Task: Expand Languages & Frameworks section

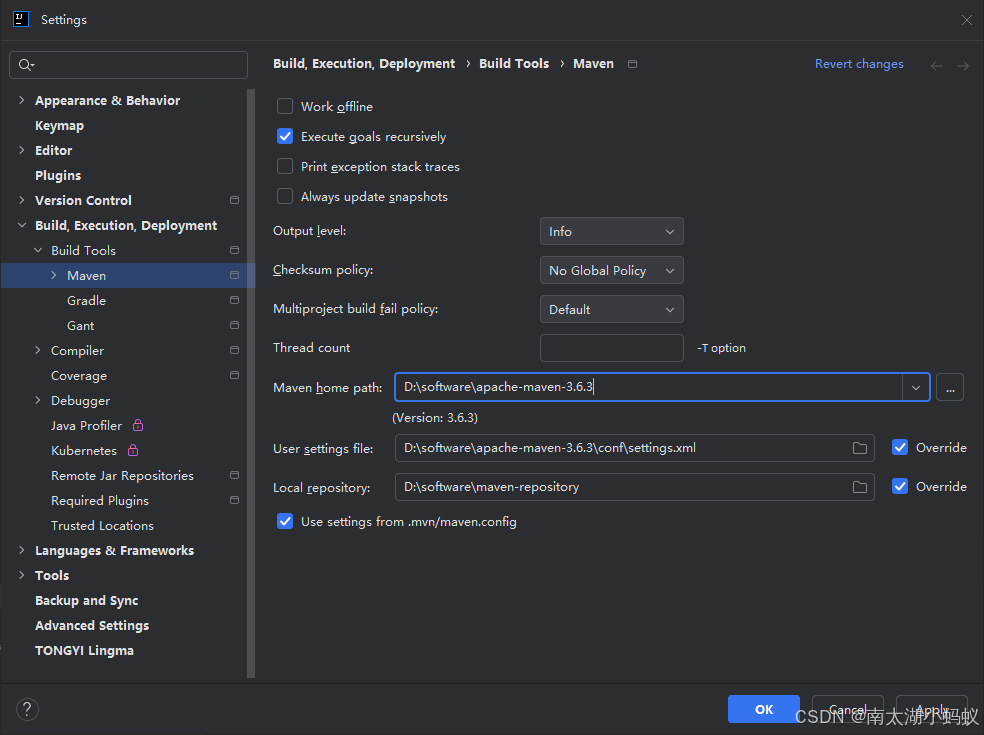Action: [x=22, y=550]
